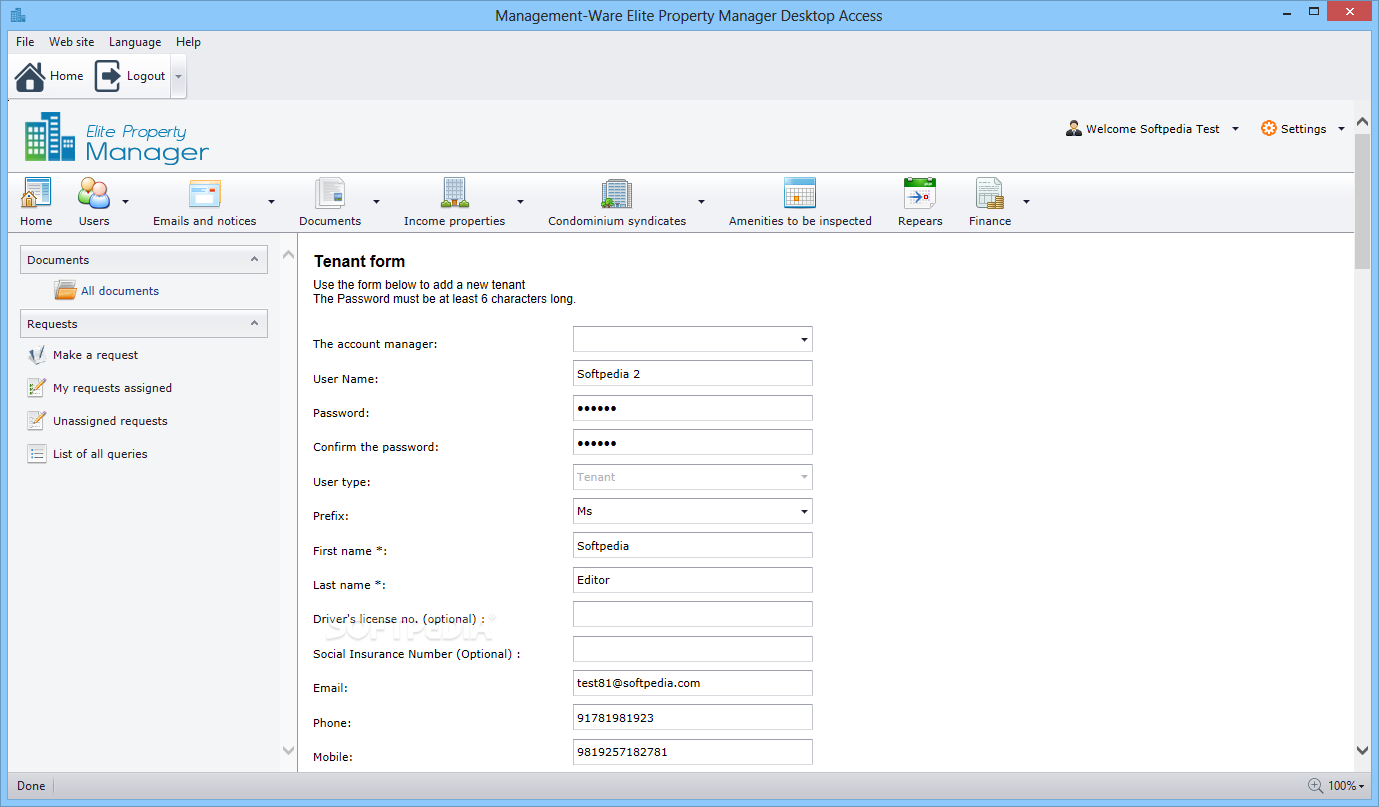Open the Repears calendar icon
The width and height of the screenshot is (1379, 807).
[x=920, y=193]
